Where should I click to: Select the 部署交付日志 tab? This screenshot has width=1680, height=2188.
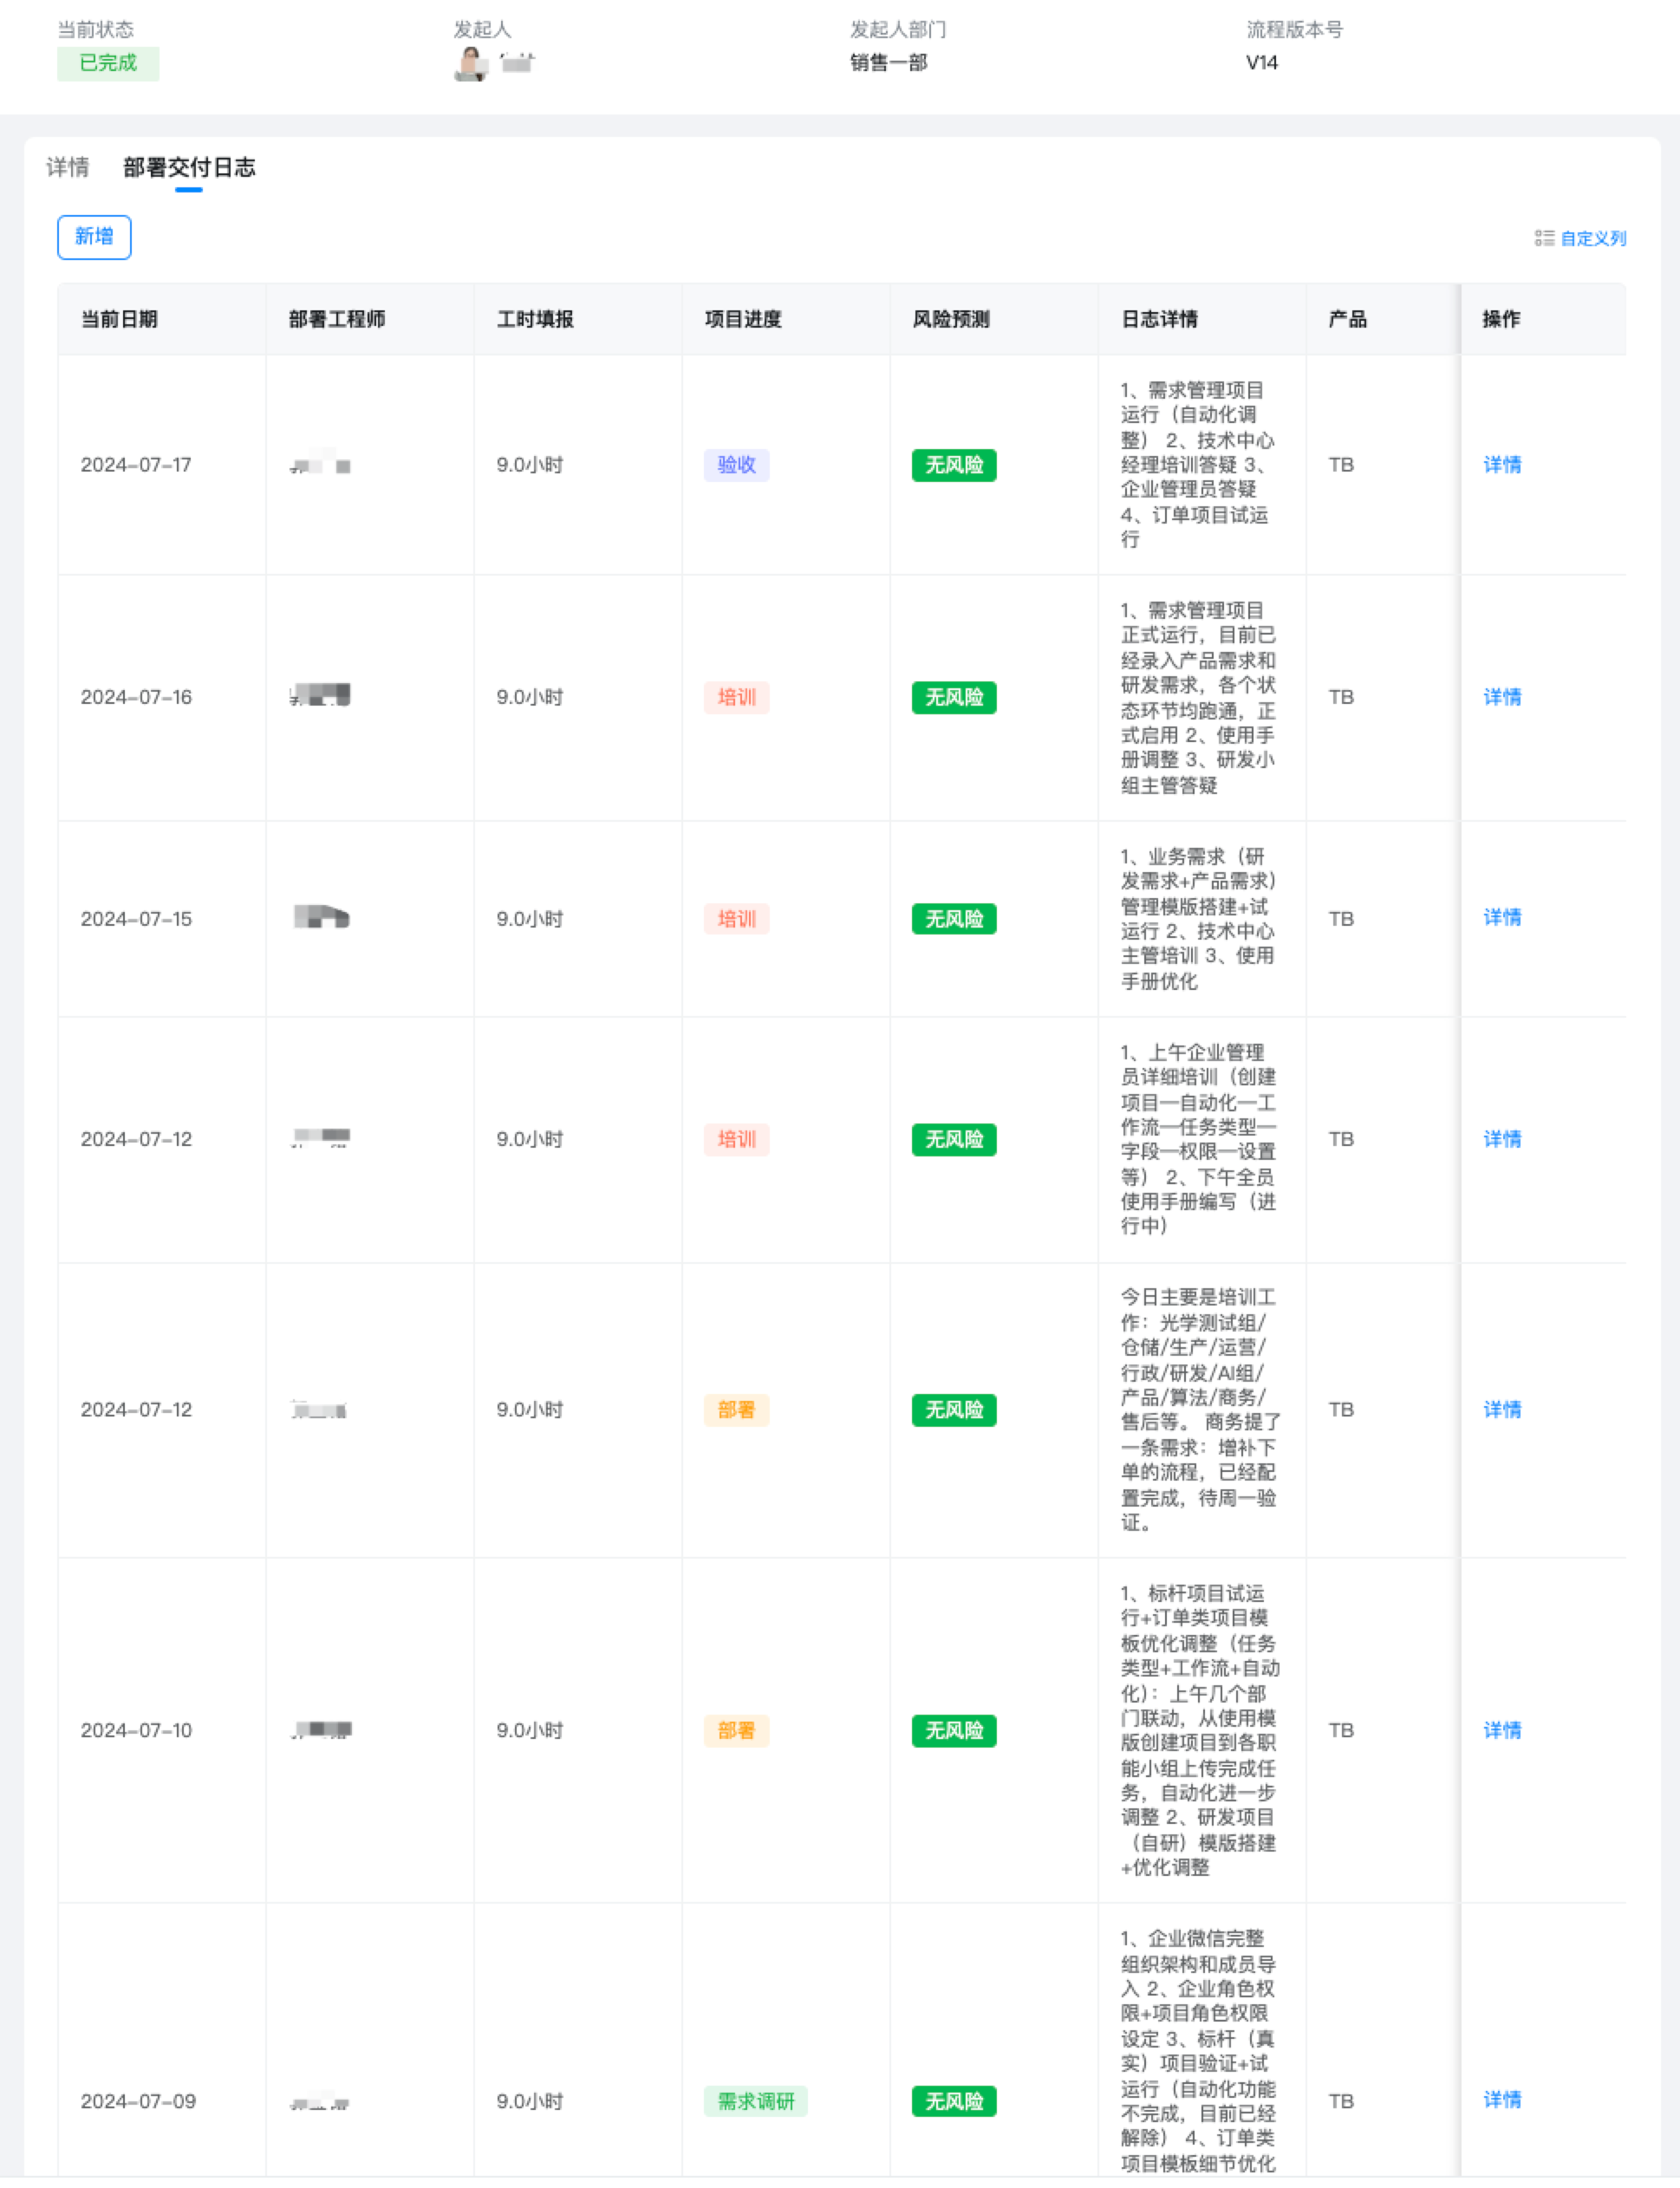(x=189, y=167)
